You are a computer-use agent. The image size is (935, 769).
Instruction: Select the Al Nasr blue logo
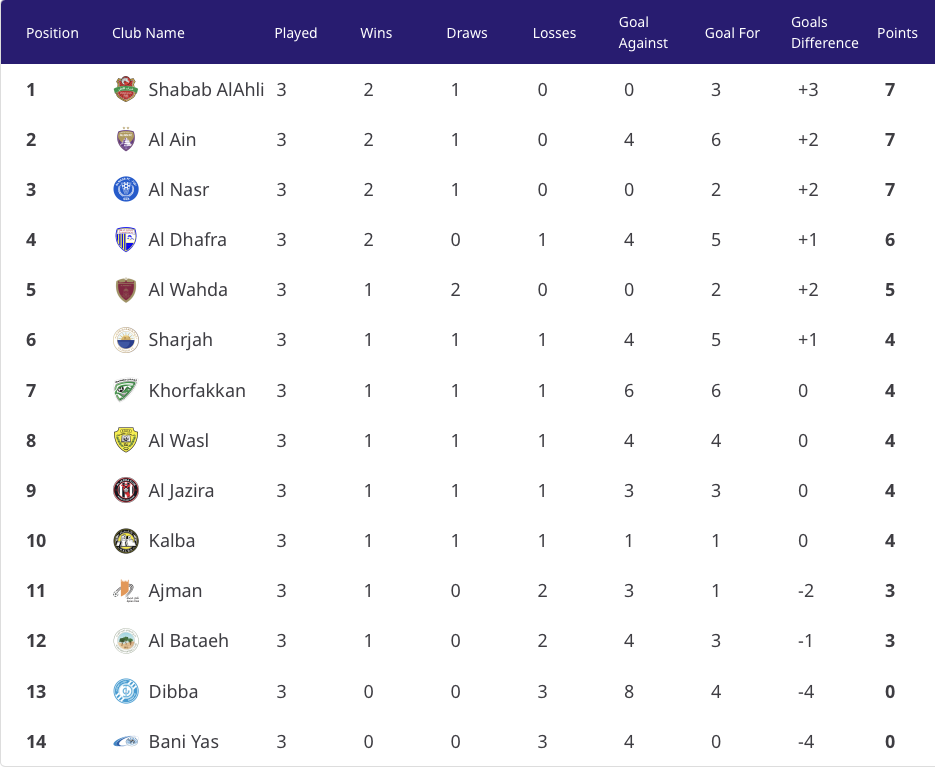point(126,190)
